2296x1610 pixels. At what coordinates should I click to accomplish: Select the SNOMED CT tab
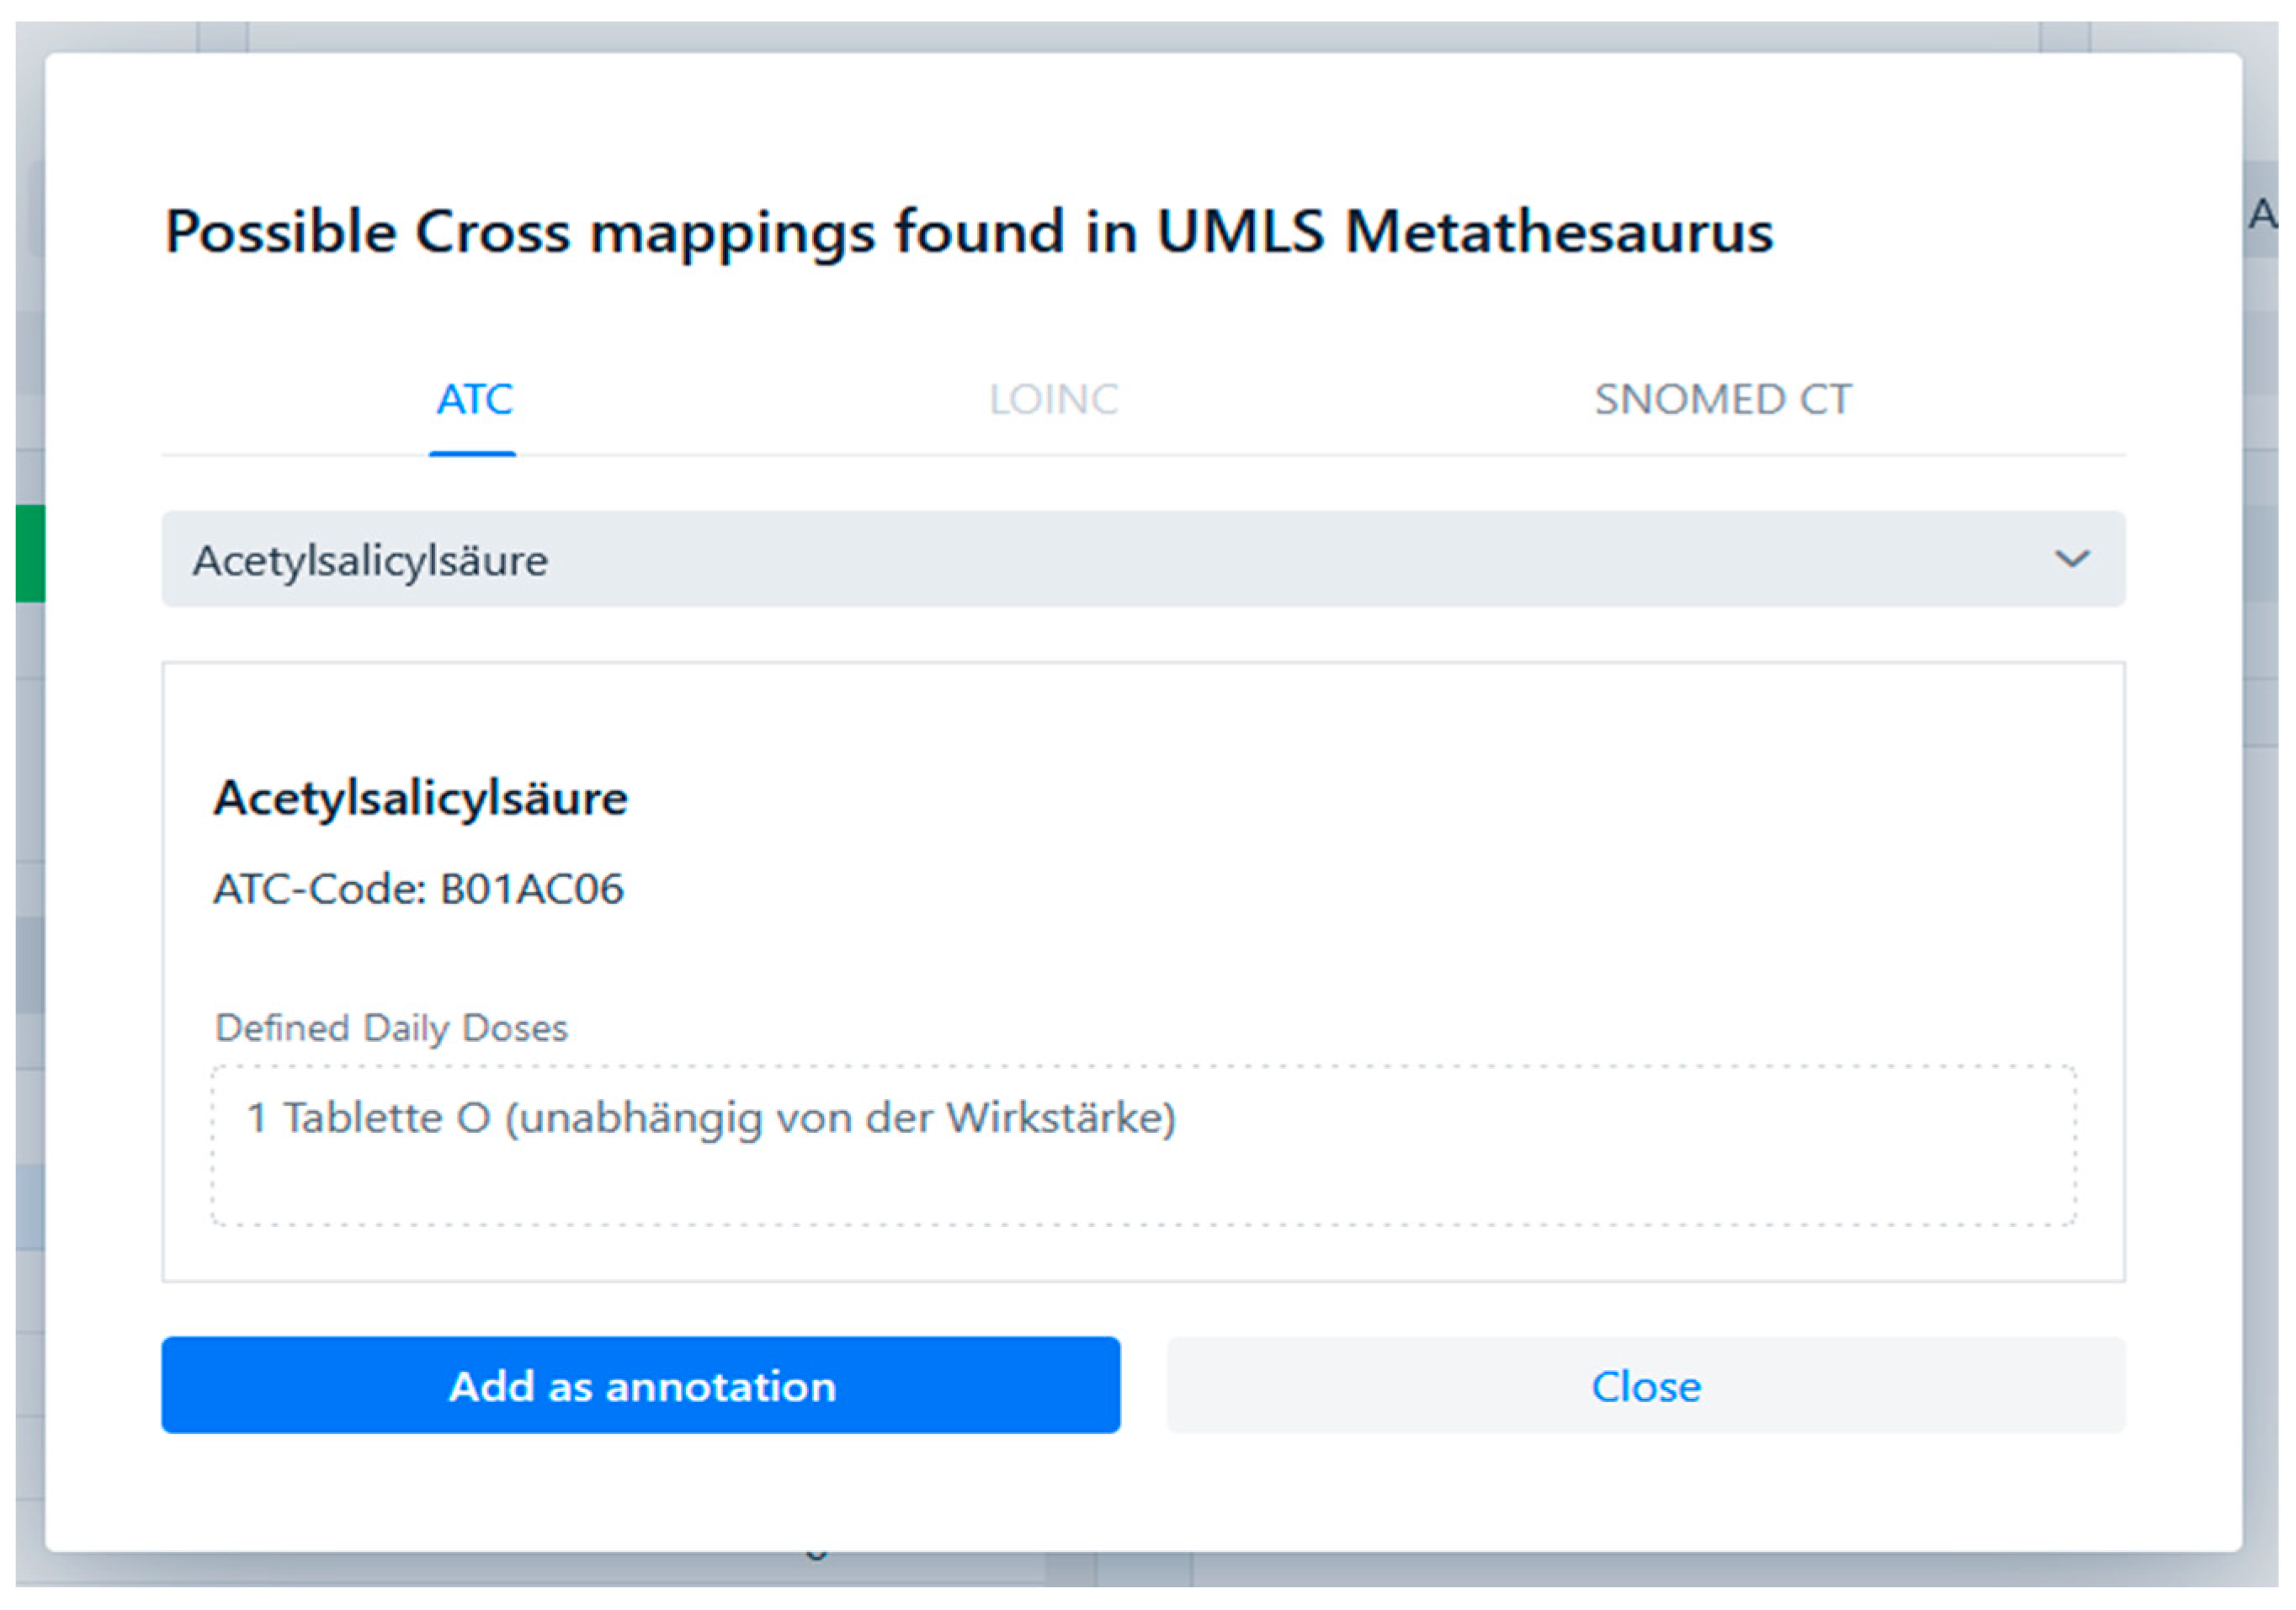1722,400
